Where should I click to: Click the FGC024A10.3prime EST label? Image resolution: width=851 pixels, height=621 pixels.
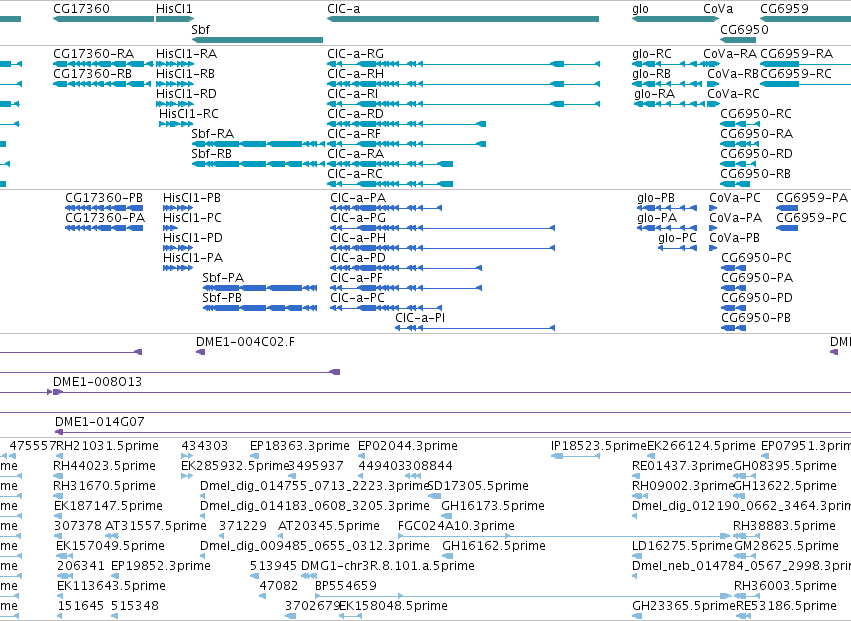[456, 526]
